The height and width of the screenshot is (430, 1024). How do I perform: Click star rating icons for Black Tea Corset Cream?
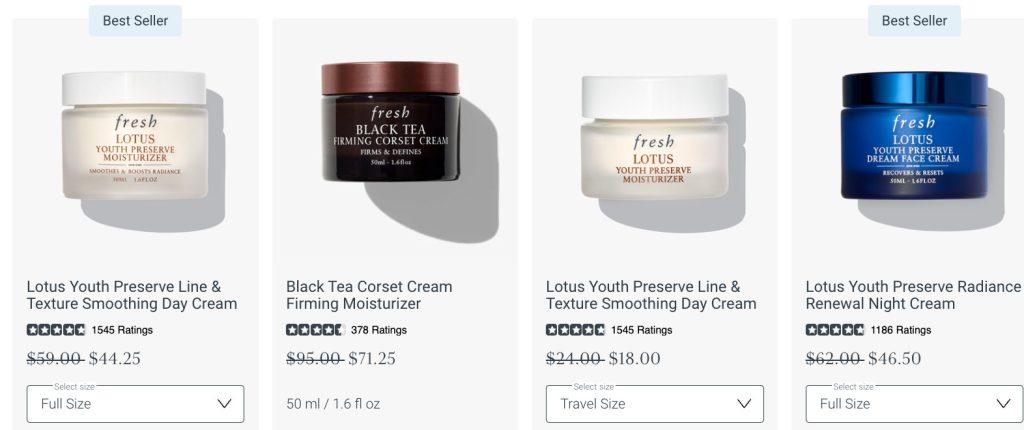point(315,330)
